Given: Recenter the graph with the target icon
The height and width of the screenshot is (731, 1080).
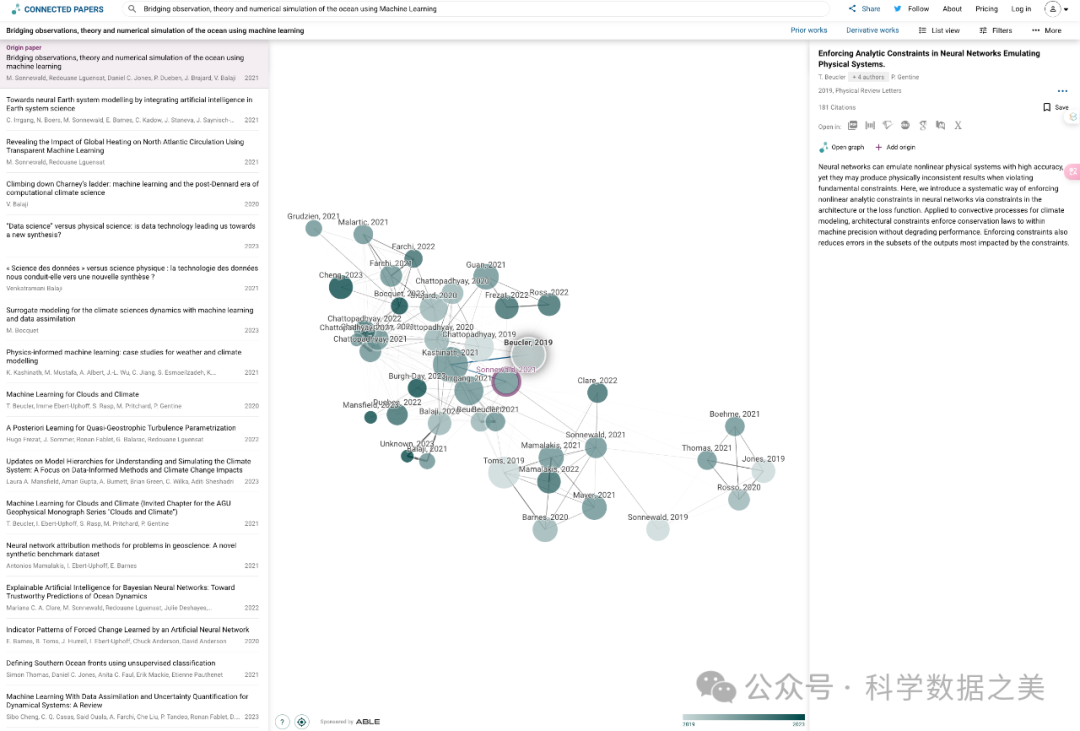Looking at the screenshot, I should coord(301,721).
